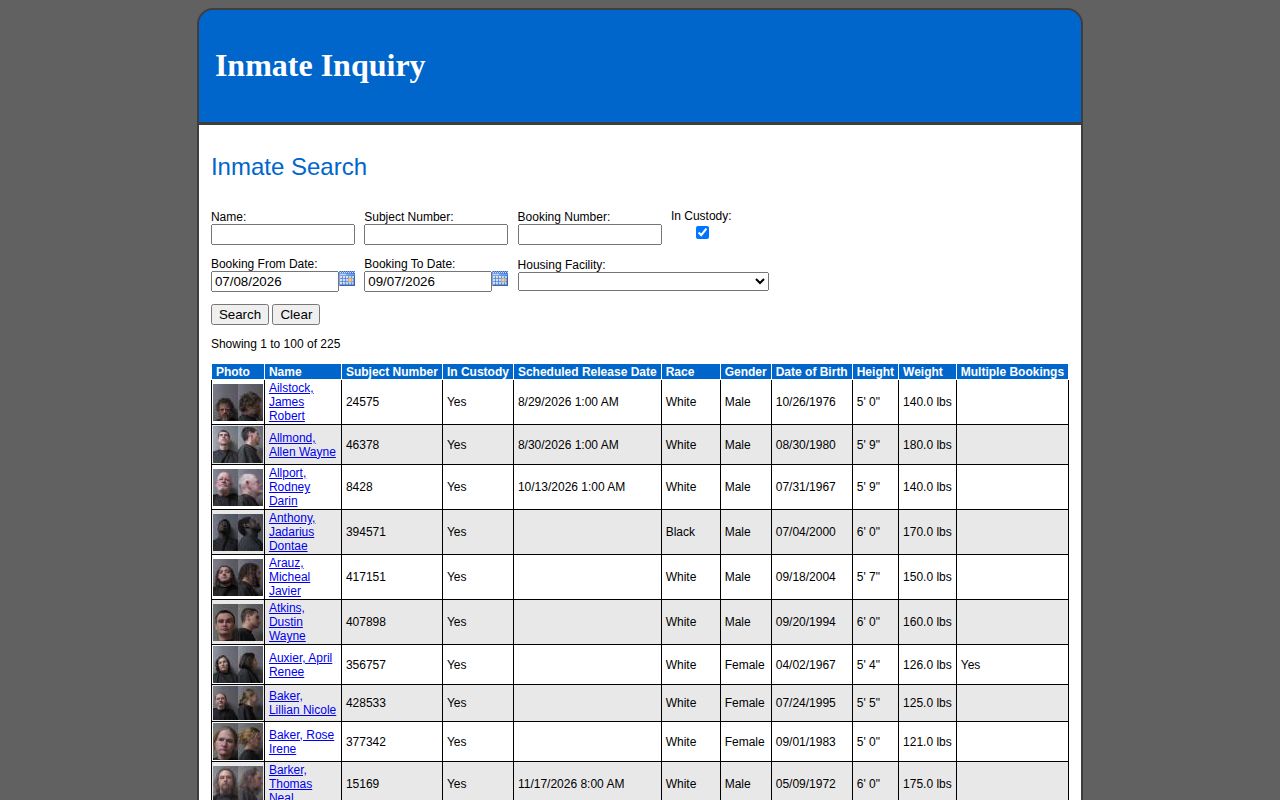Click the Inmate Search heading

[x=289, y=167]
